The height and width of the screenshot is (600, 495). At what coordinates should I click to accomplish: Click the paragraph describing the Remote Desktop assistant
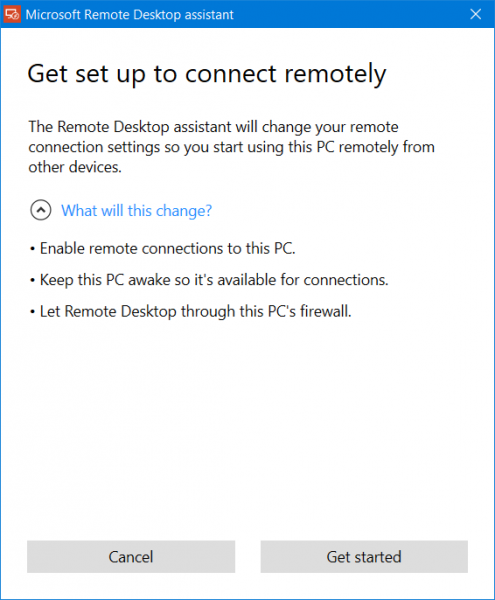[231, 147]
